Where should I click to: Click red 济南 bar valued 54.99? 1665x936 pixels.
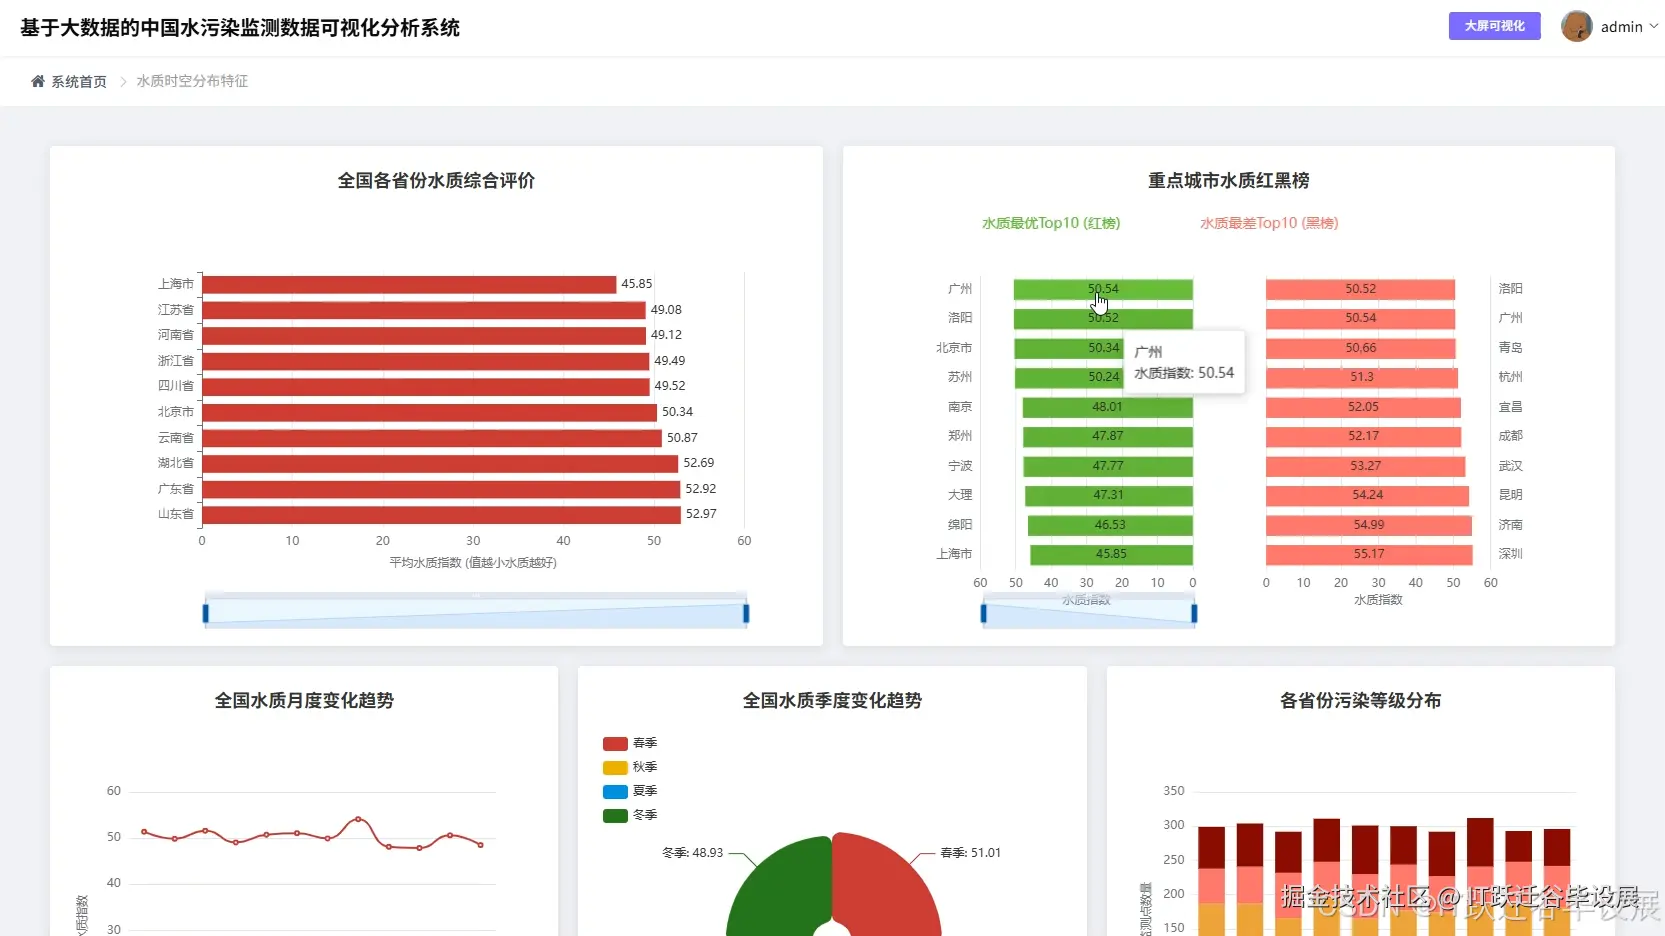tap(1369, 525)
